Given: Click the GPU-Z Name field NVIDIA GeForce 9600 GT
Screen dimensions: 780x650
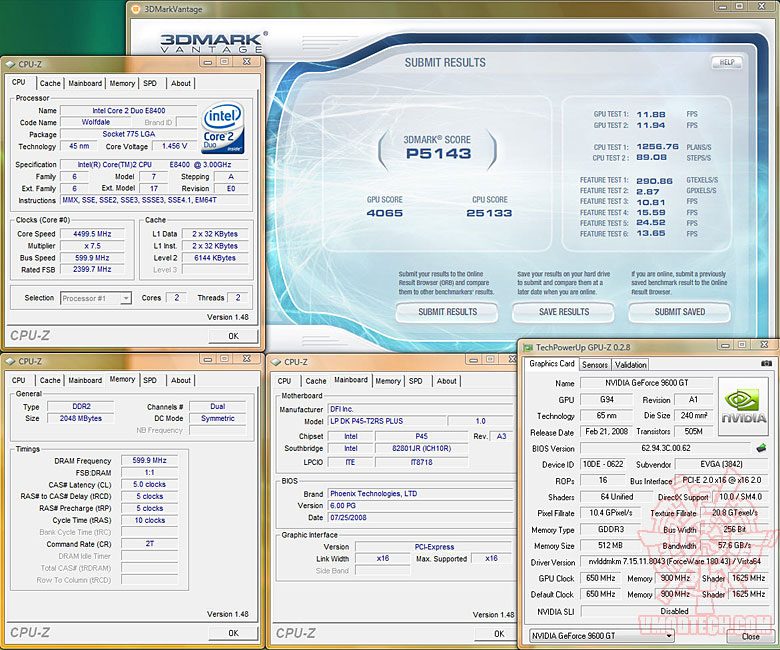Looking at the screenshot, I should pos(646,383).
